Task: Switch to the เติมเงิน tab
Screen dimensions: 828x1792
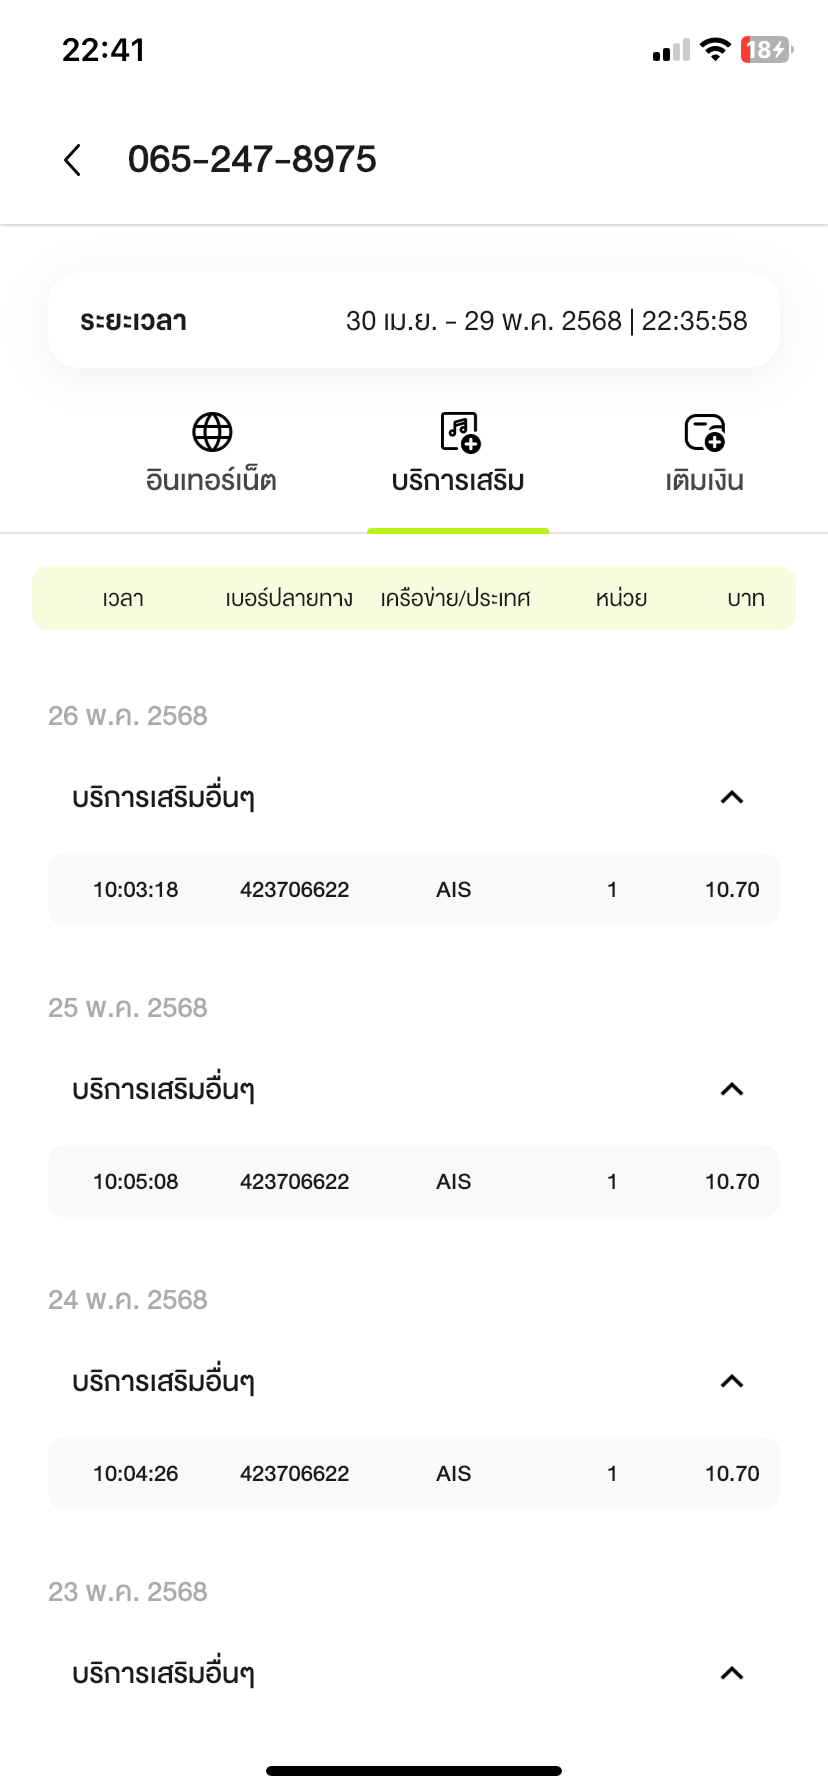Action: [x=705, y=480]
